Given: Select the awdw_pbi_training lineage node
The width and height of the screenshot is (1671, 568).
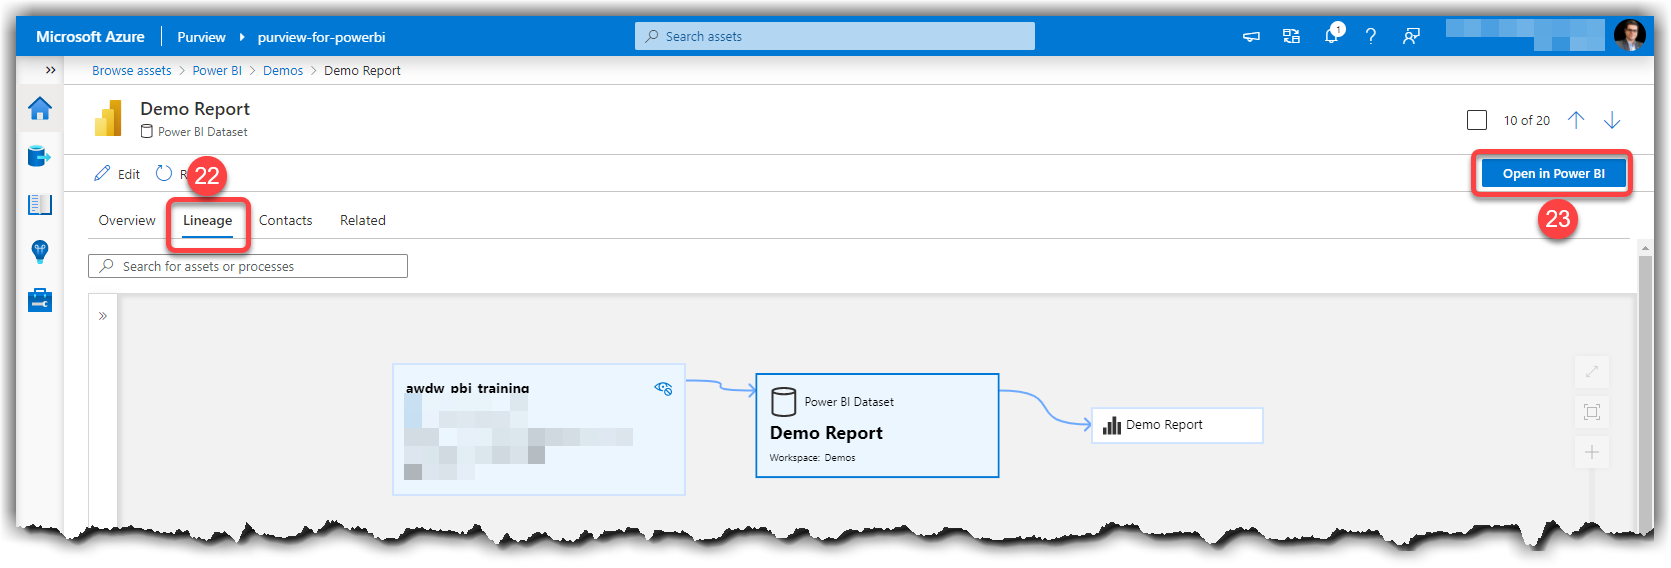Looking at the screenshot, I should click(539, 429).
